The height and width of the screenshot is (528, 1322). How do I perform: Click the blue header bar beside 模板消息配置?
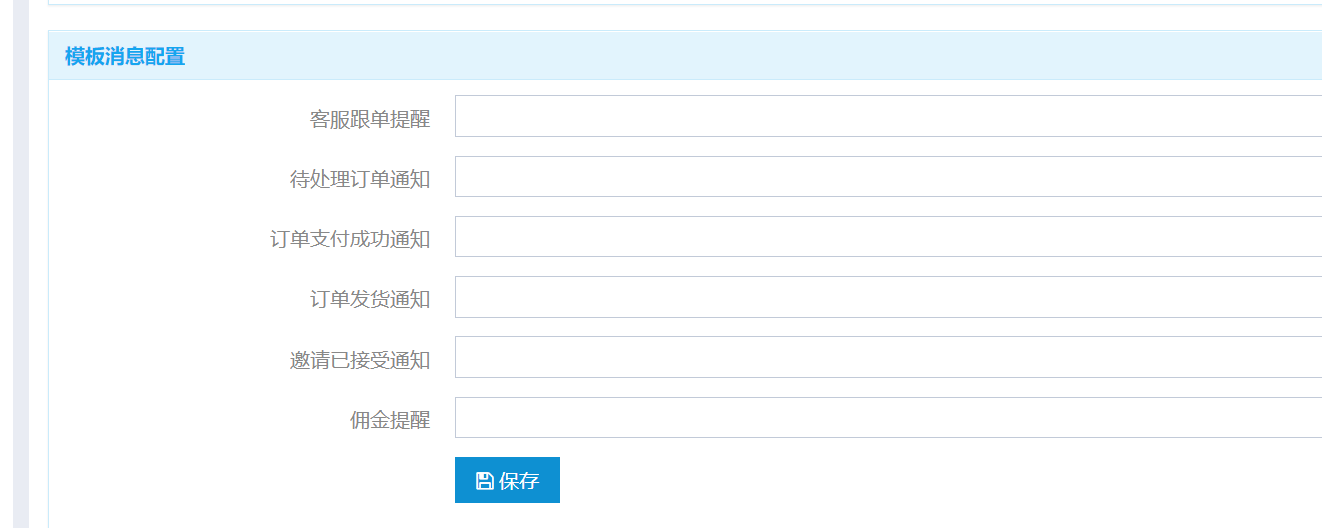pyautogui.click(x=750, y=55)
